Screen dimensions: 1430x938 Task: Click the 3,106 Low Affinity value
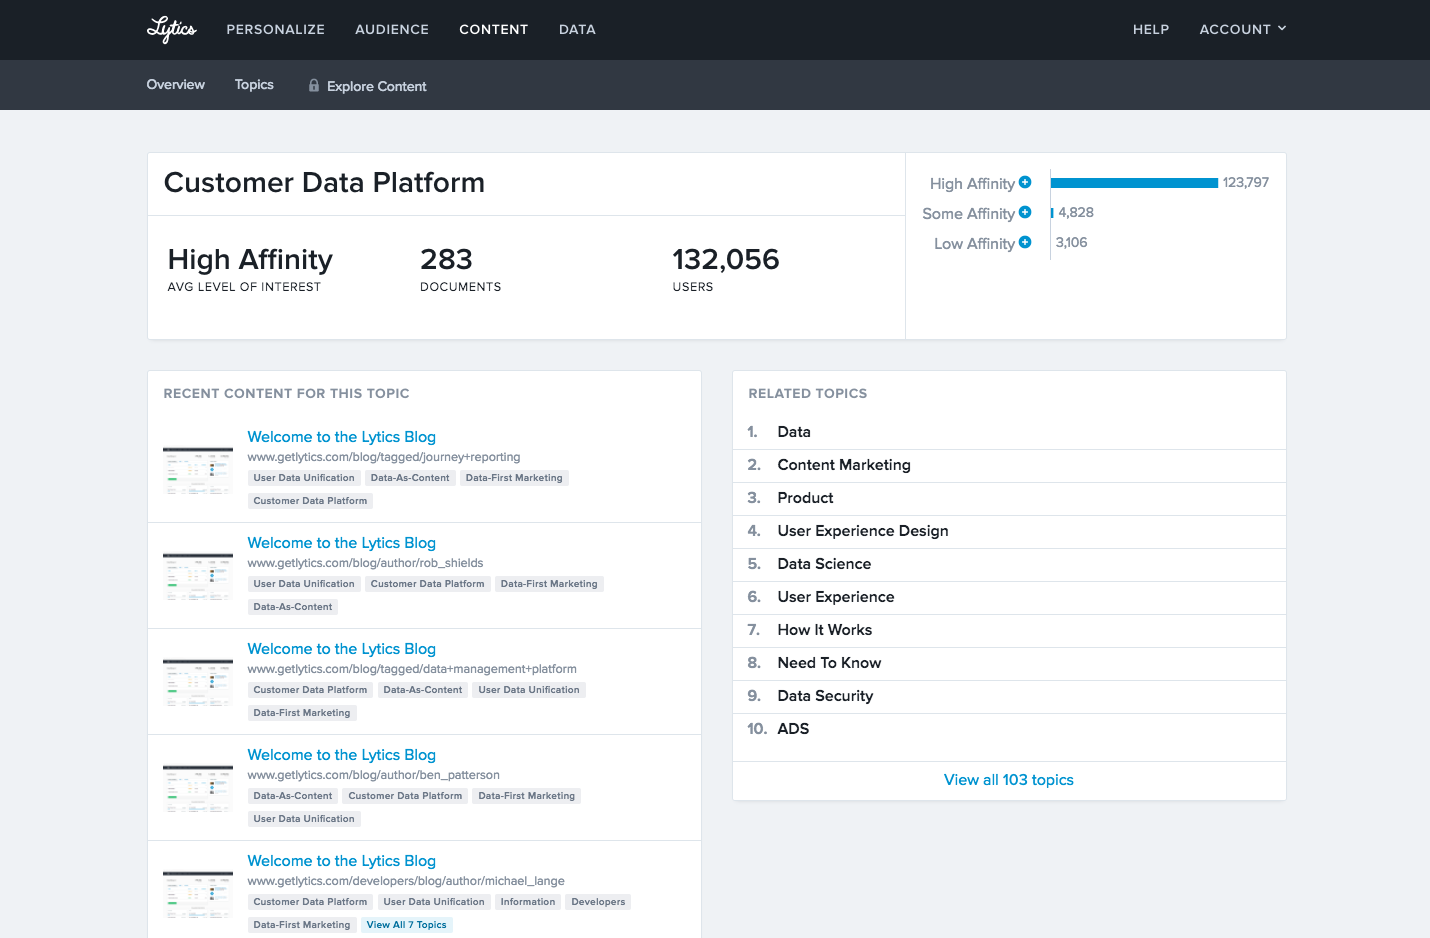[x=1072, y=242]
